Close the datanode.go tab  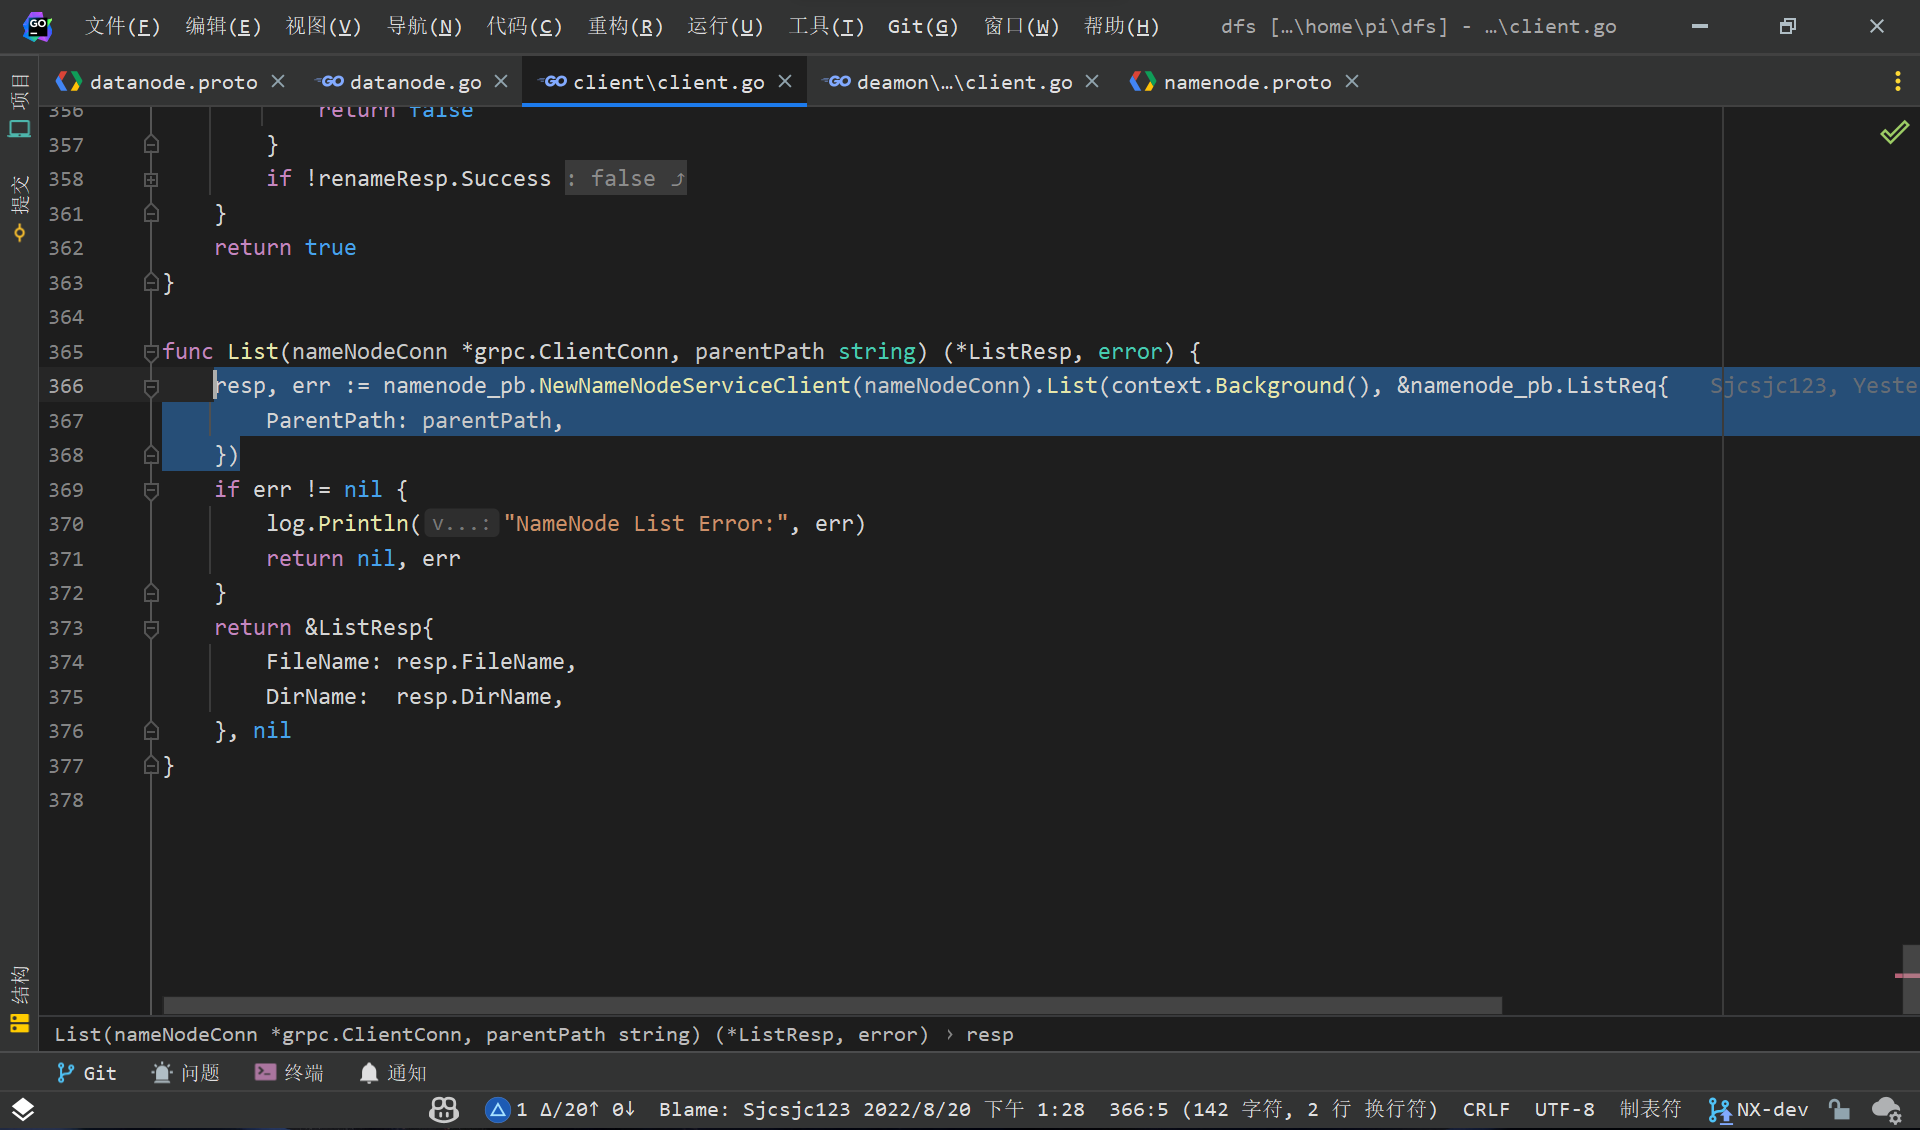pos(501,81)
